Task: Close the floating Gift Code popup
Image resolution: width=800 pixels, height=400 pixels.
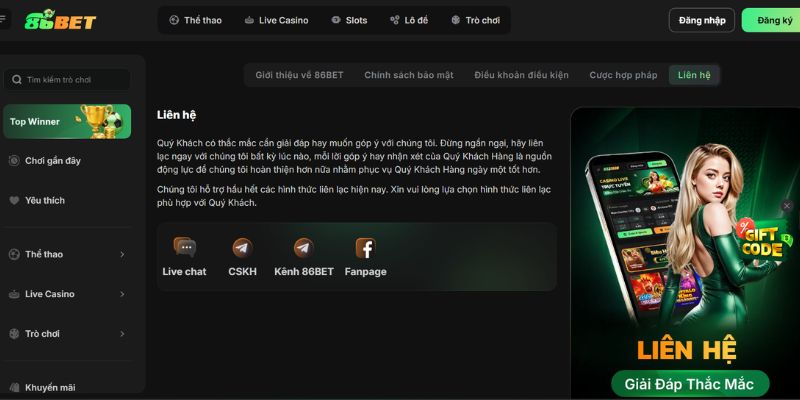Action: (787, 206)
